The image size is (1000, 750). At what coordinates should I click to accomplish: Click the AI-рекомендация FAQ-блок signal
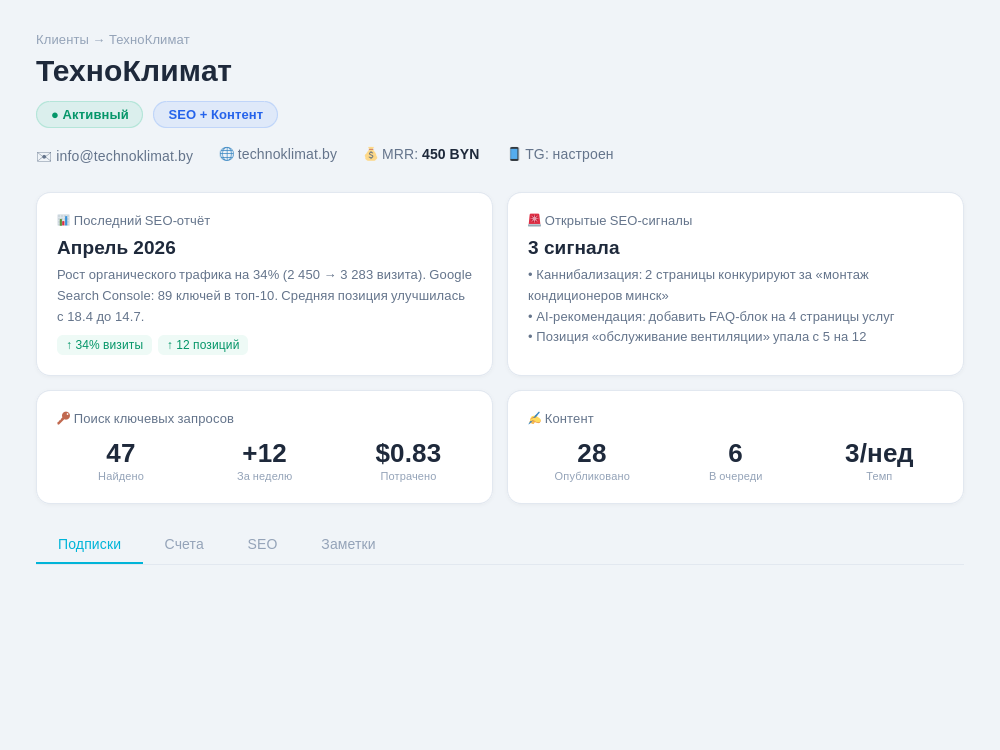pyautogui.click(x=711, y=316)
